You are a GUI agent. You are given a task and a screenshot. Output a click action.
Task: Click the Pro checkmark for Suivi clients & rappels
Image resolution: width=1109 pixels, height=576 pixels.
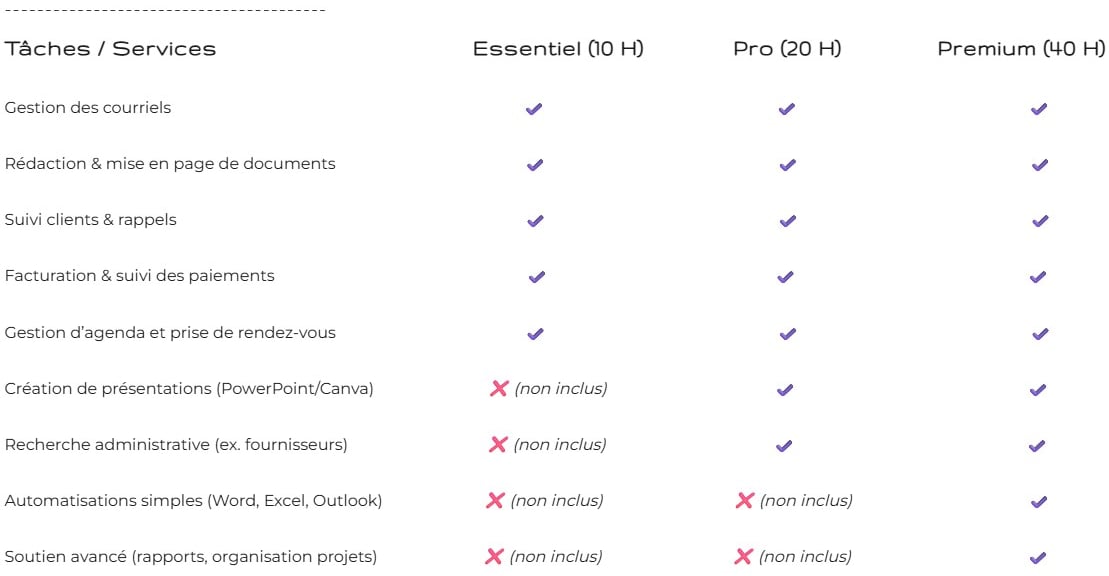coord(787,221)
